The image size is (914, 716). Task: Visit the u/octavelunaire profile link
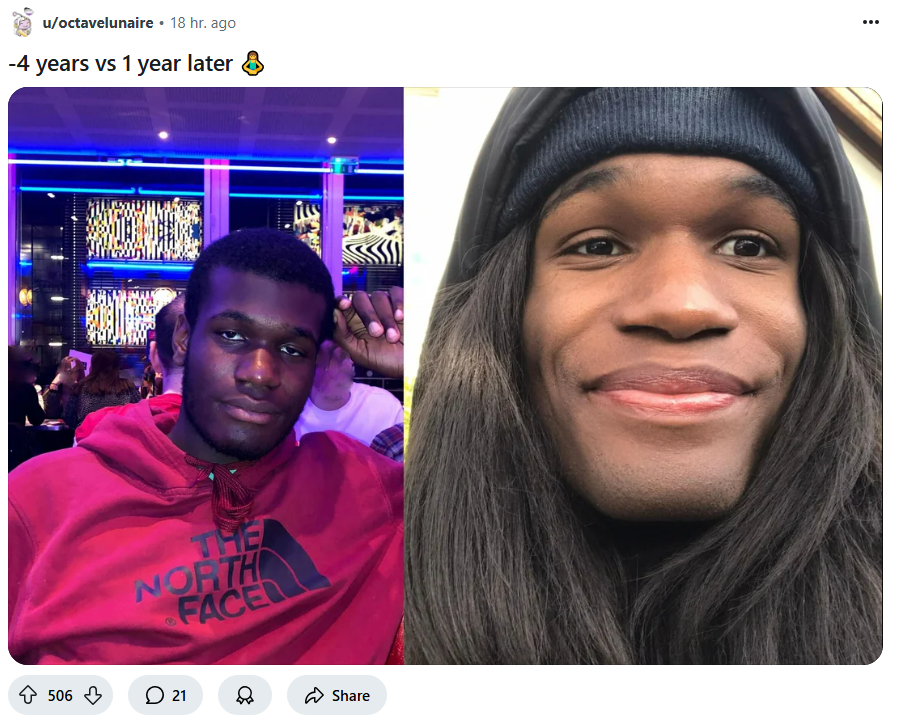[98, 23]
